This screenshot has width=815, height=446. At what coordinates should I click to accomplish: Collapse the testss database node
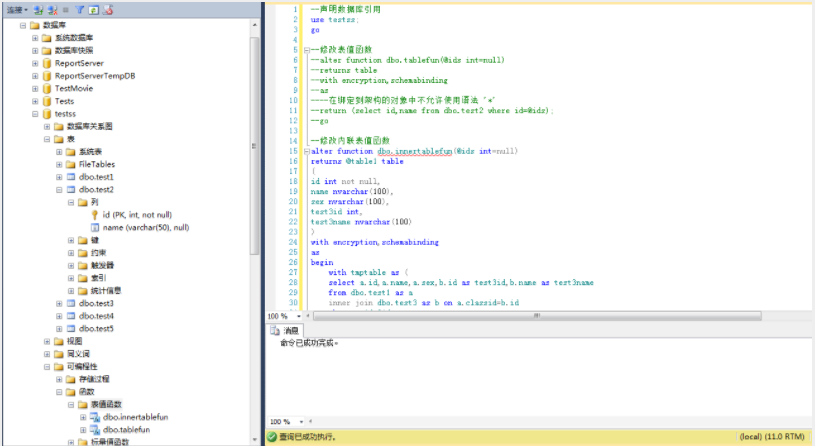[x=35, y=114]
